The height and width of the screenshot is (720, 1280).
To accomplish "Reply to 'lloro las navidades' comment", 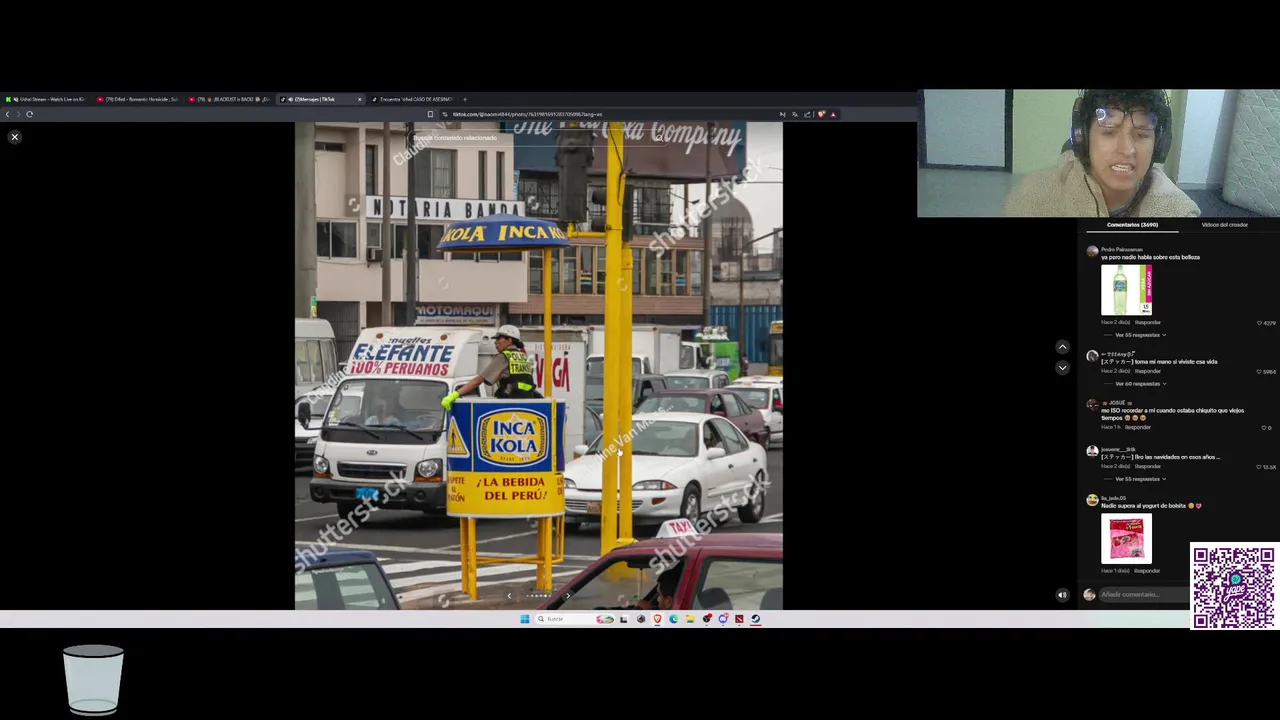I will [1147, 466].
